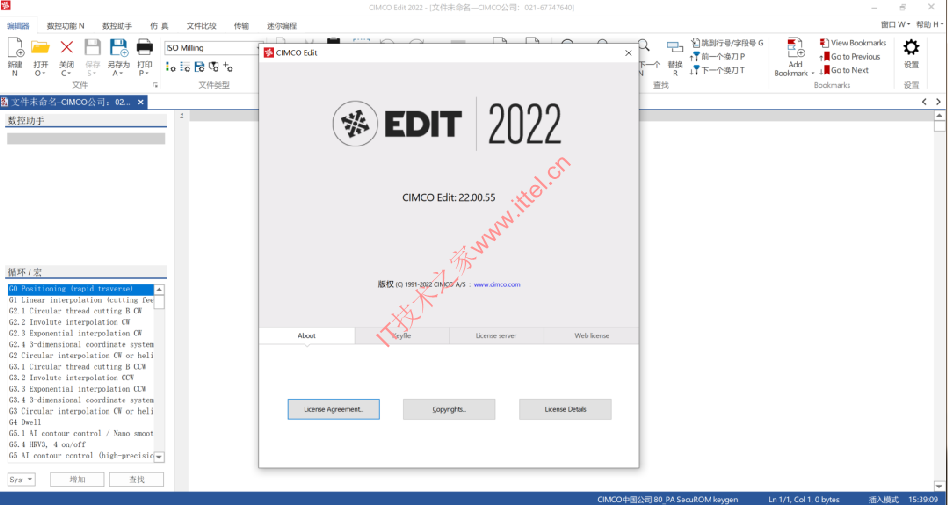Close the 文件未命名 document tab
The width and height of the screenshot is (948, 505).
click(140, 102)
